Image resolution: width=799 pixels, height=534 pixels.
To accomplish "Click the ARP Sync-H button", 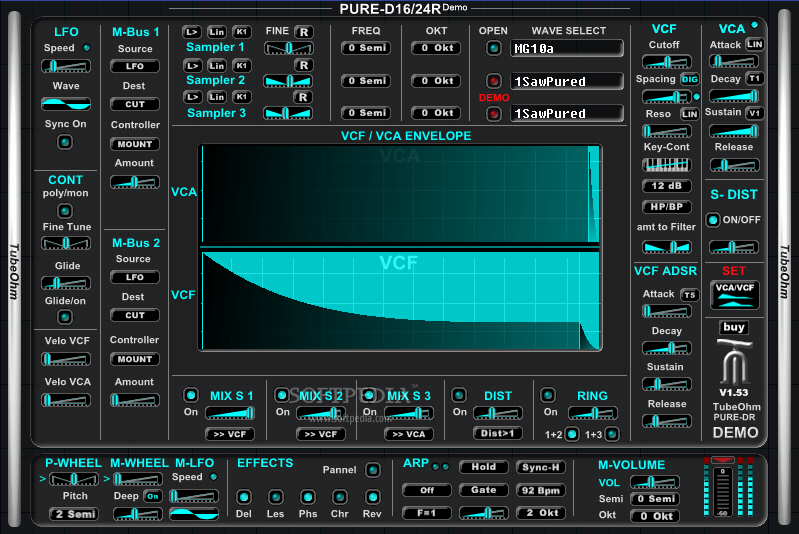I will [541, 467].
